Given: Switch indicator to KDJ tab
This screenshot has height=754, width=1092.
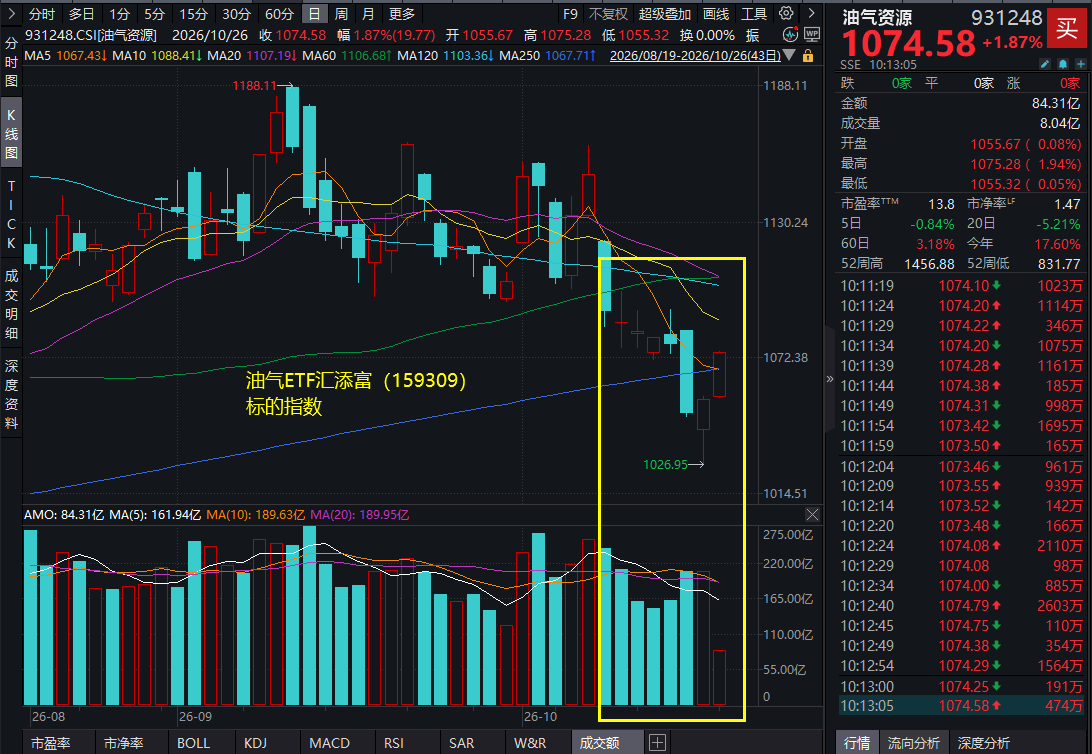Looking at the screenshot, I should pyautogui.click(x=256, y=743).
